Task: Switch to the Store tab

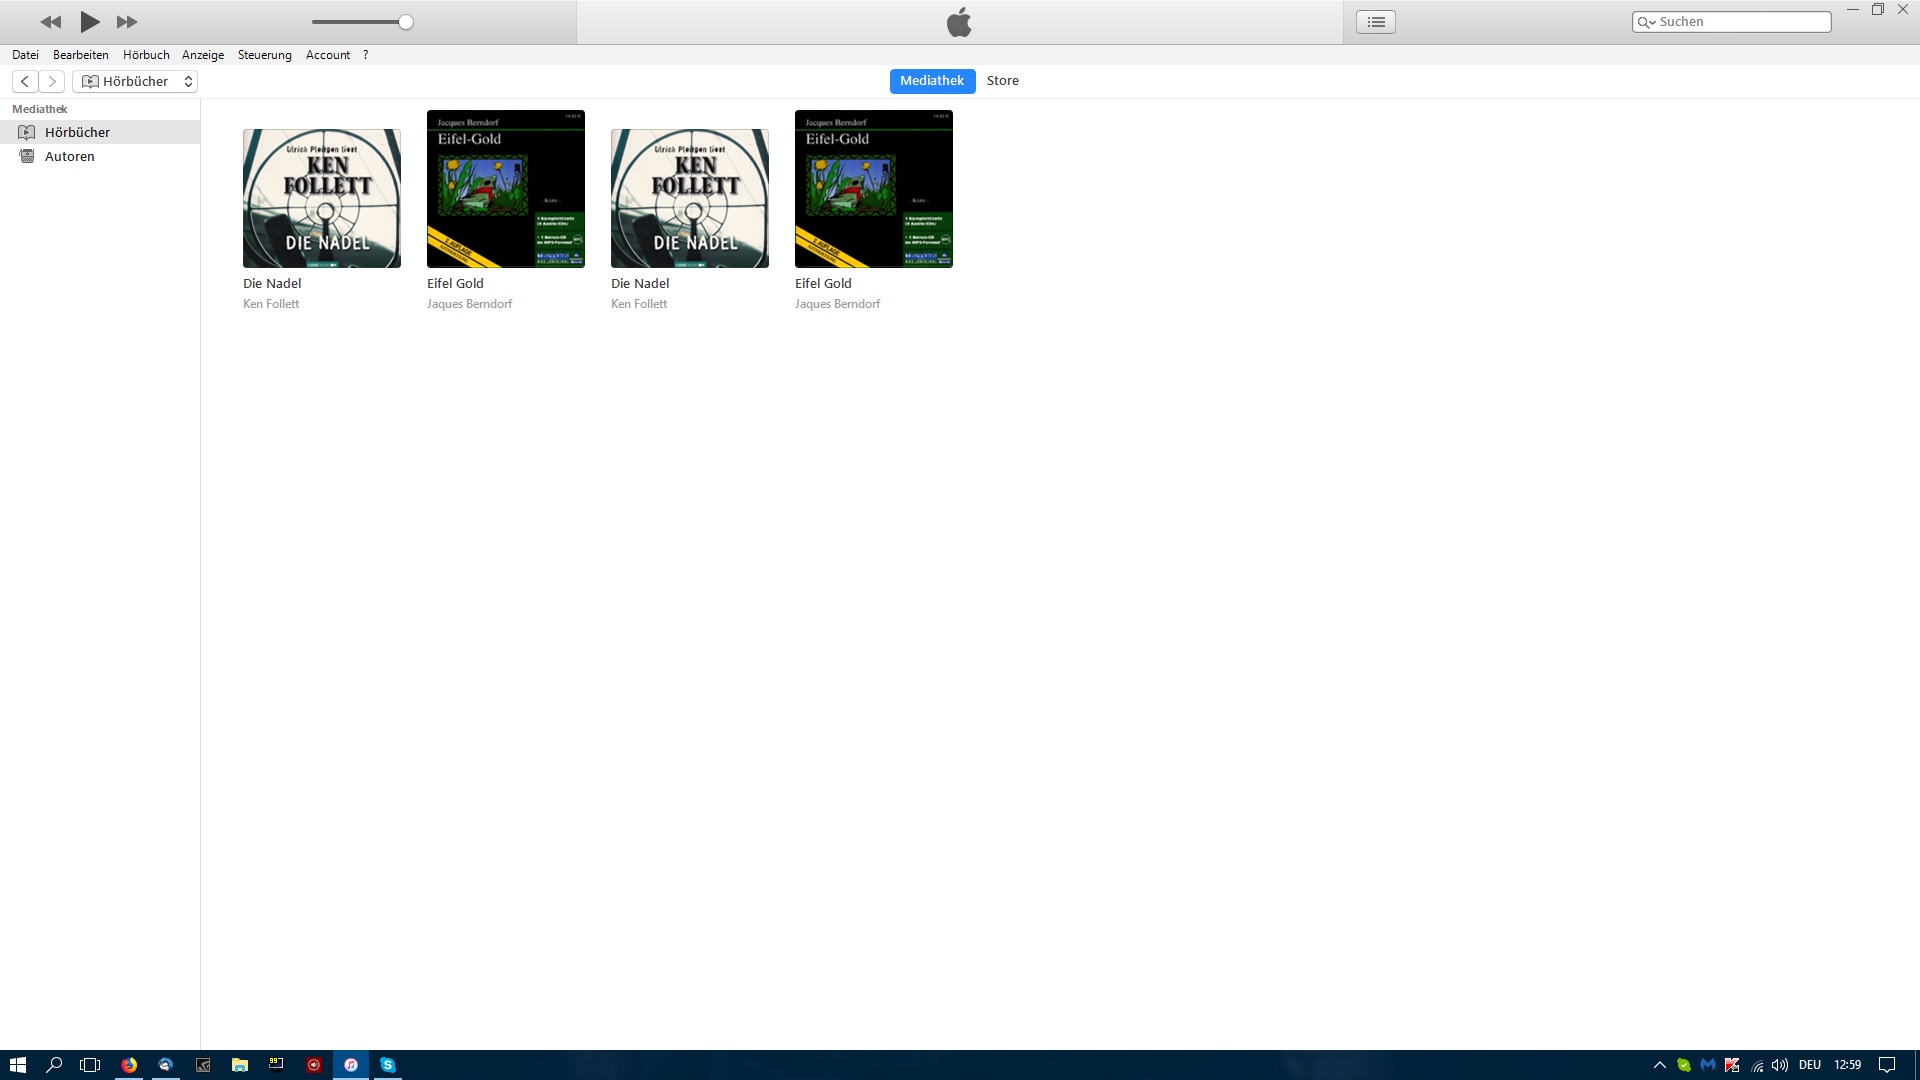Action: pyautogui.click(x=1003, y=81)
